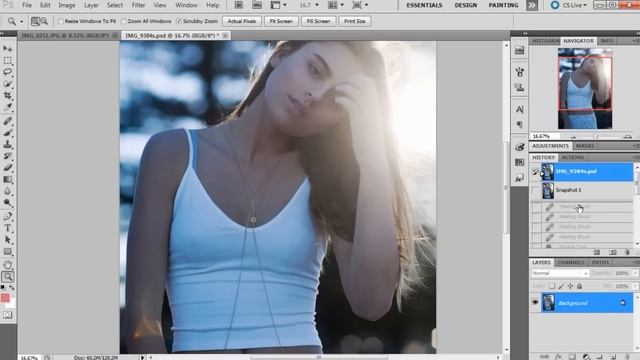Toggle lock position in Layers panel

(570, 286)
